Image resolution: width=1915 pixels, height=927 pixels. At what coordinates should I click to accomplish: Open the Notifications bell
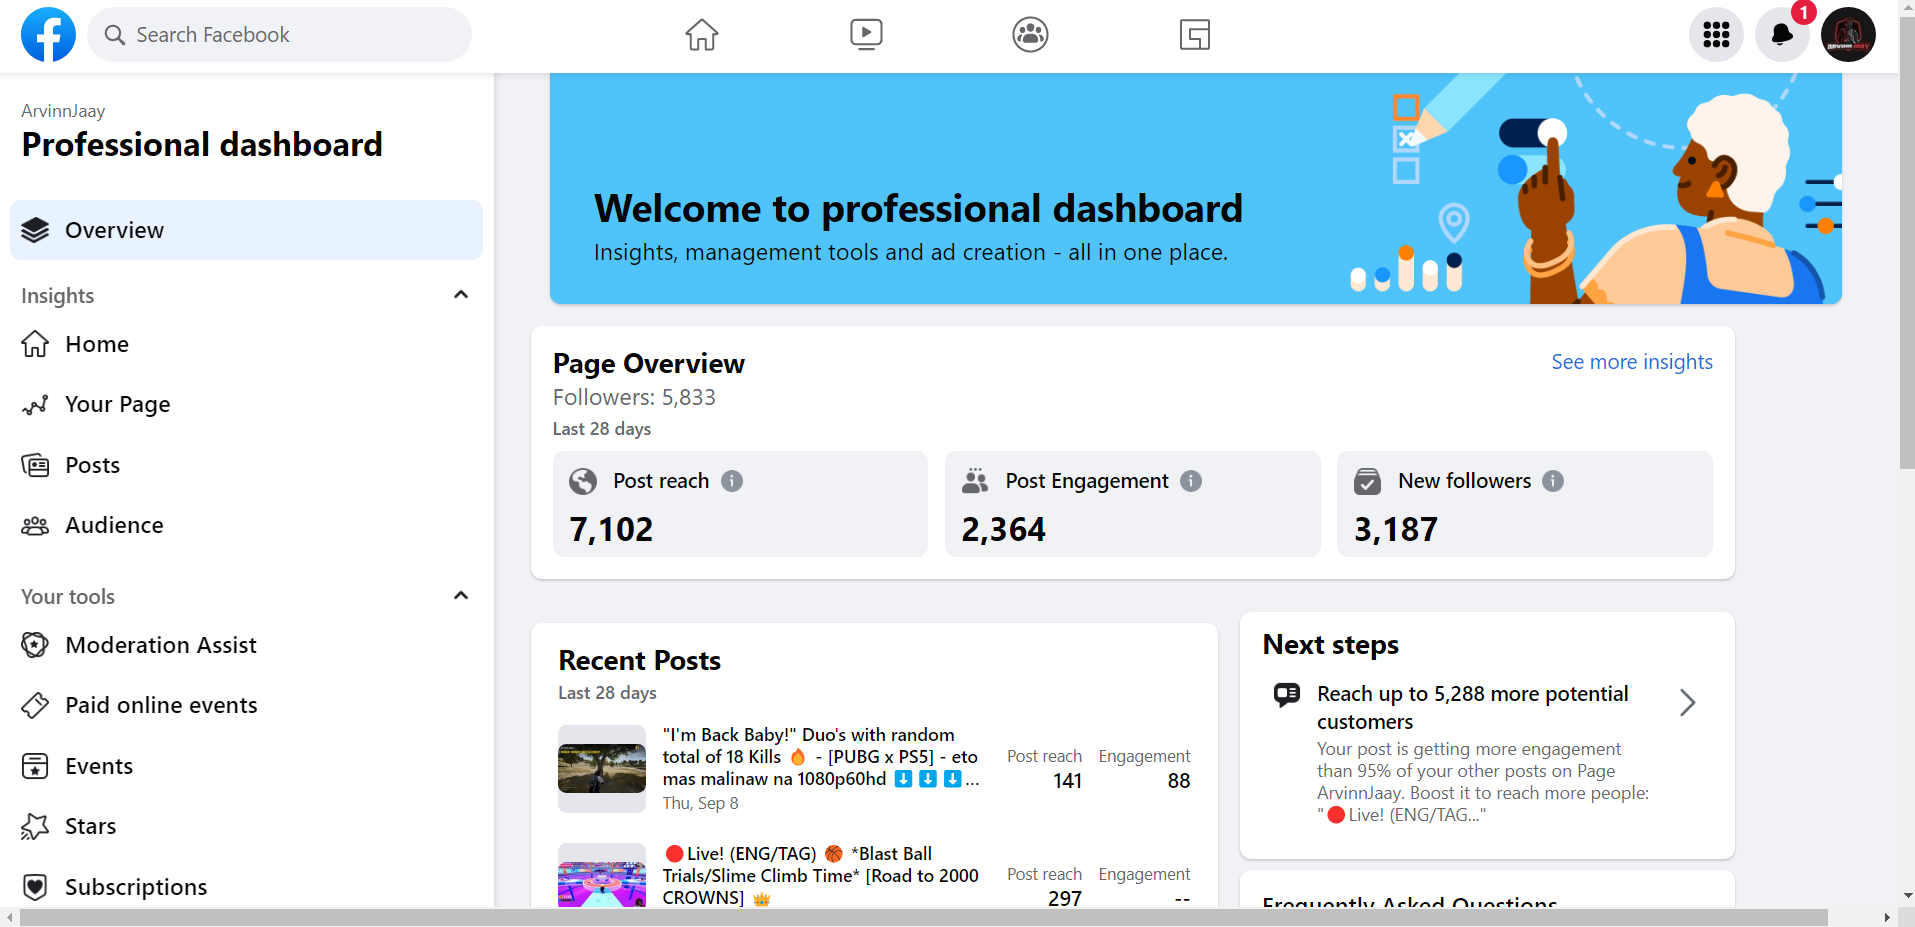click(x=1782, y=35)
